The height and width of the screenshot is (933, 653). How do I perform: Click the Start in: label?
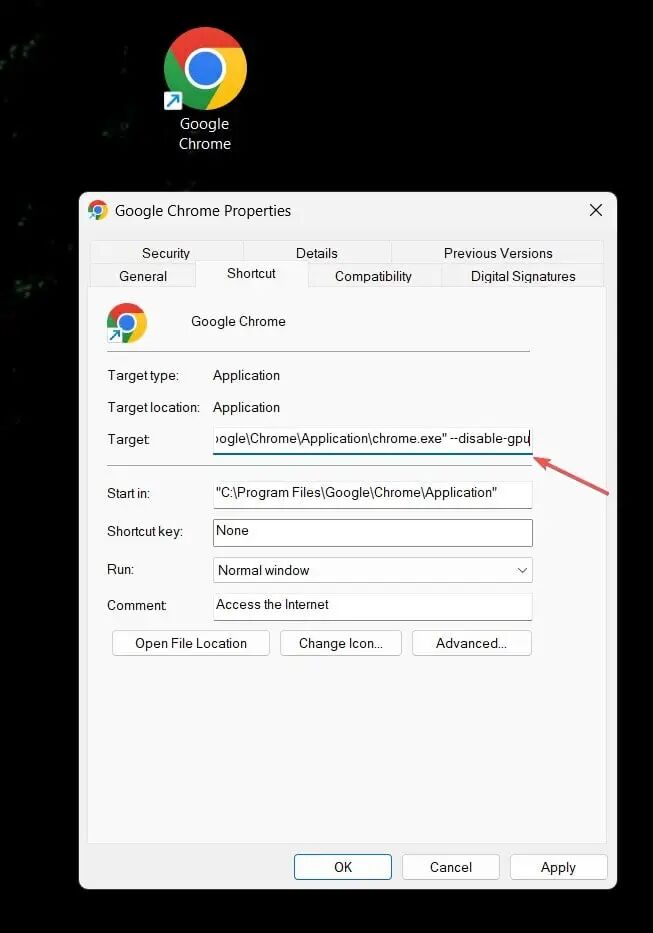129,493
